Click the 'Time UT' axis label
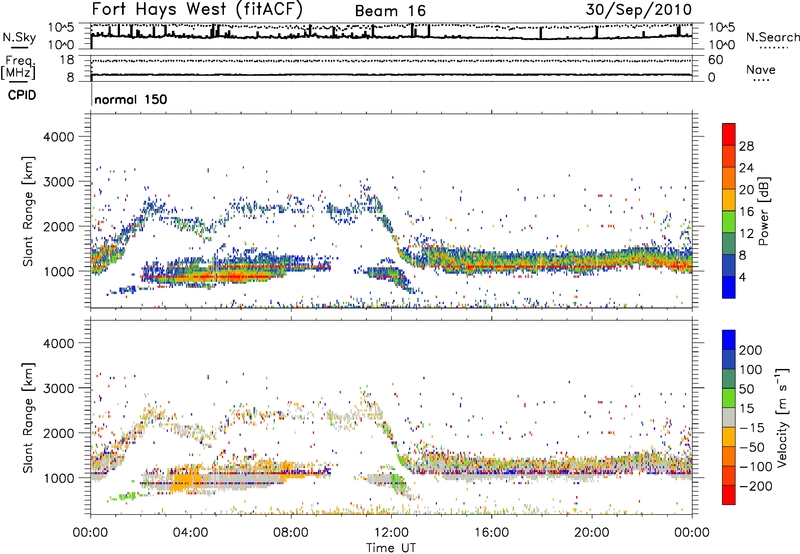 coord(391,548)
